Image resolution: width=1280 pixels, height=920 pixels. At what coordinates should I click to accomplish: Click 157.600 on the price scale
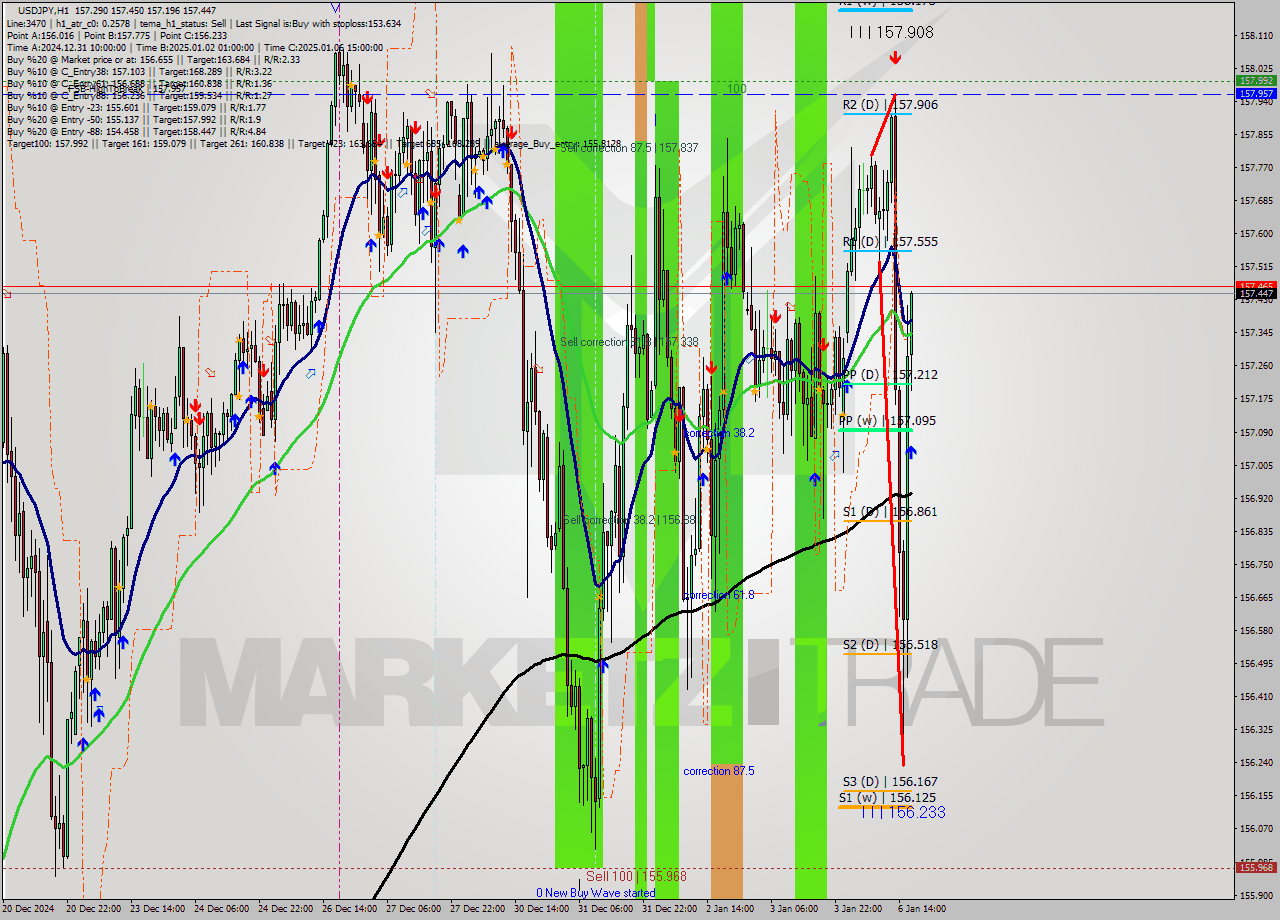(x=1256, y=233)
